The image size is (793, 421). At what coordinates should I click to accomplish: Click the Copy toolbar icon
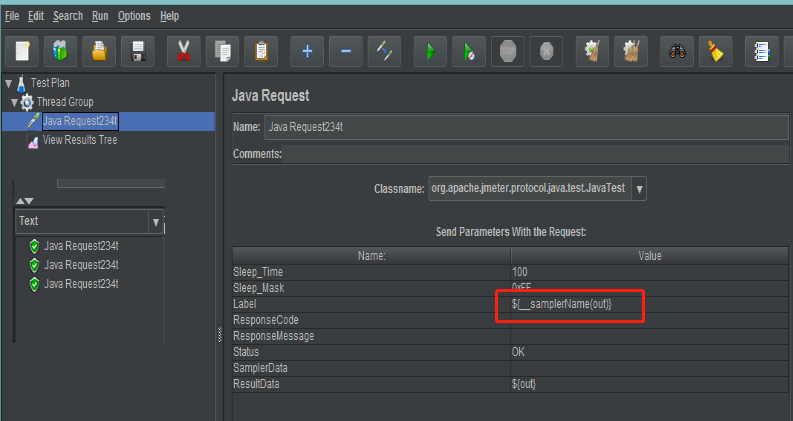pyautogui.click(x=223, y=51)
